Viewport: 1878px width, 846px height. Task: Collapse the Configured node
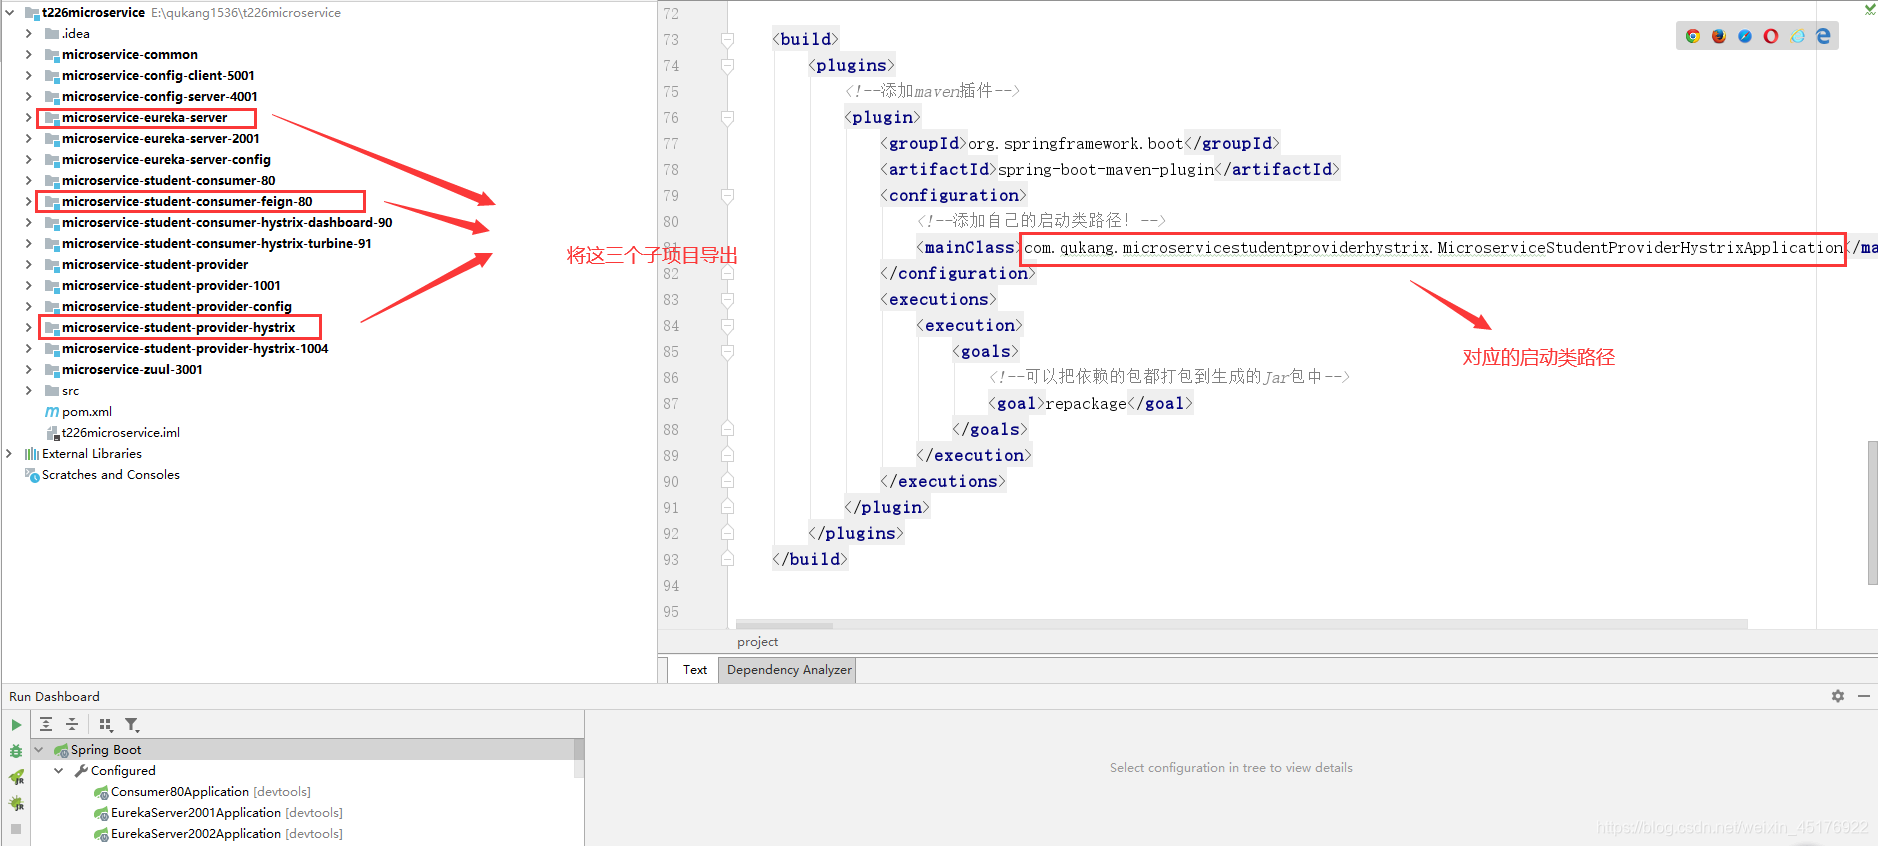tap(59, 771)
